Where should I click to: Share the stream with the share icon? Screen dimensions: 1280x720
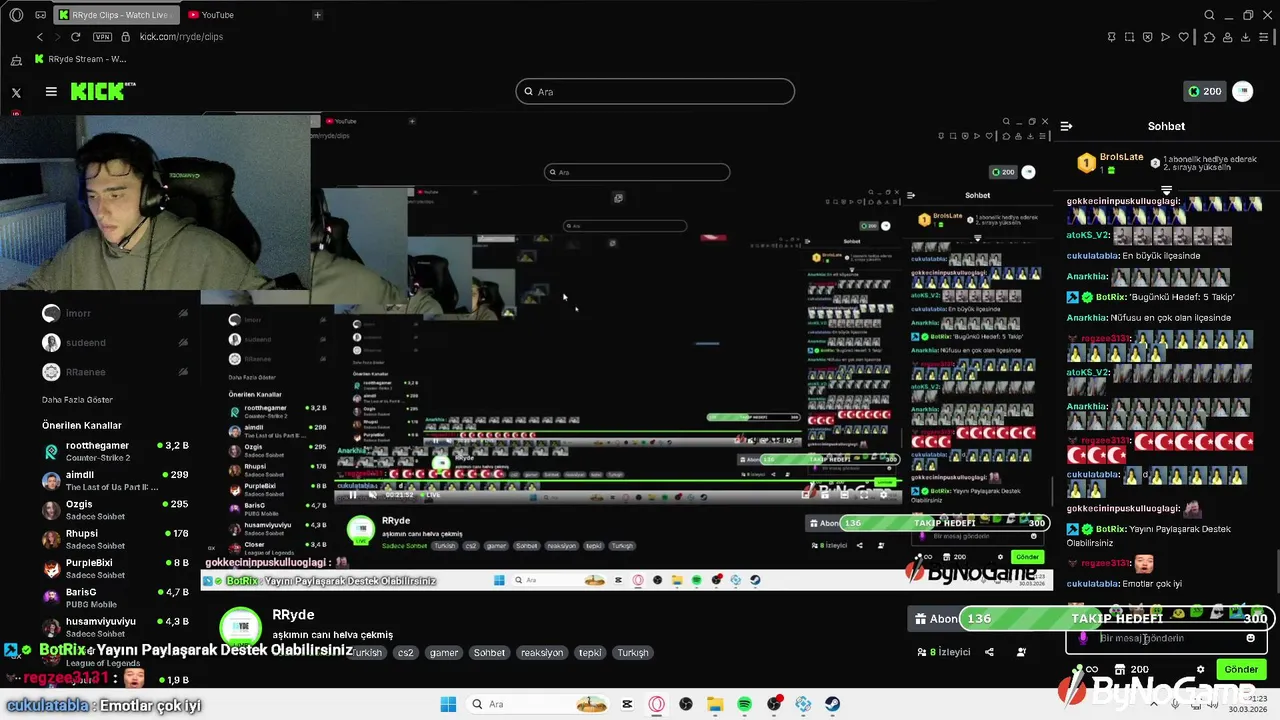989,652
